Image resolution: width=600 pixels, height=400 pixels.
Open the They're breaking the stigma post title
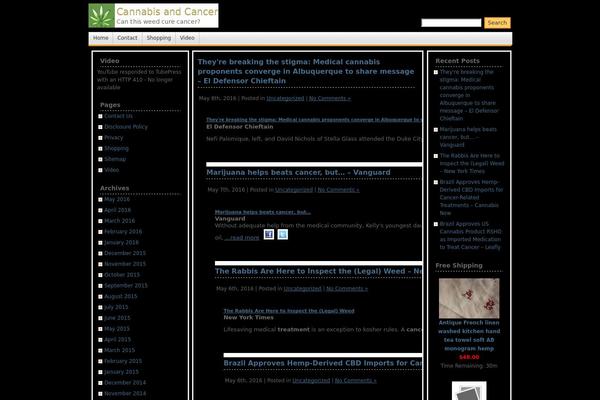[x=306, y=71]
